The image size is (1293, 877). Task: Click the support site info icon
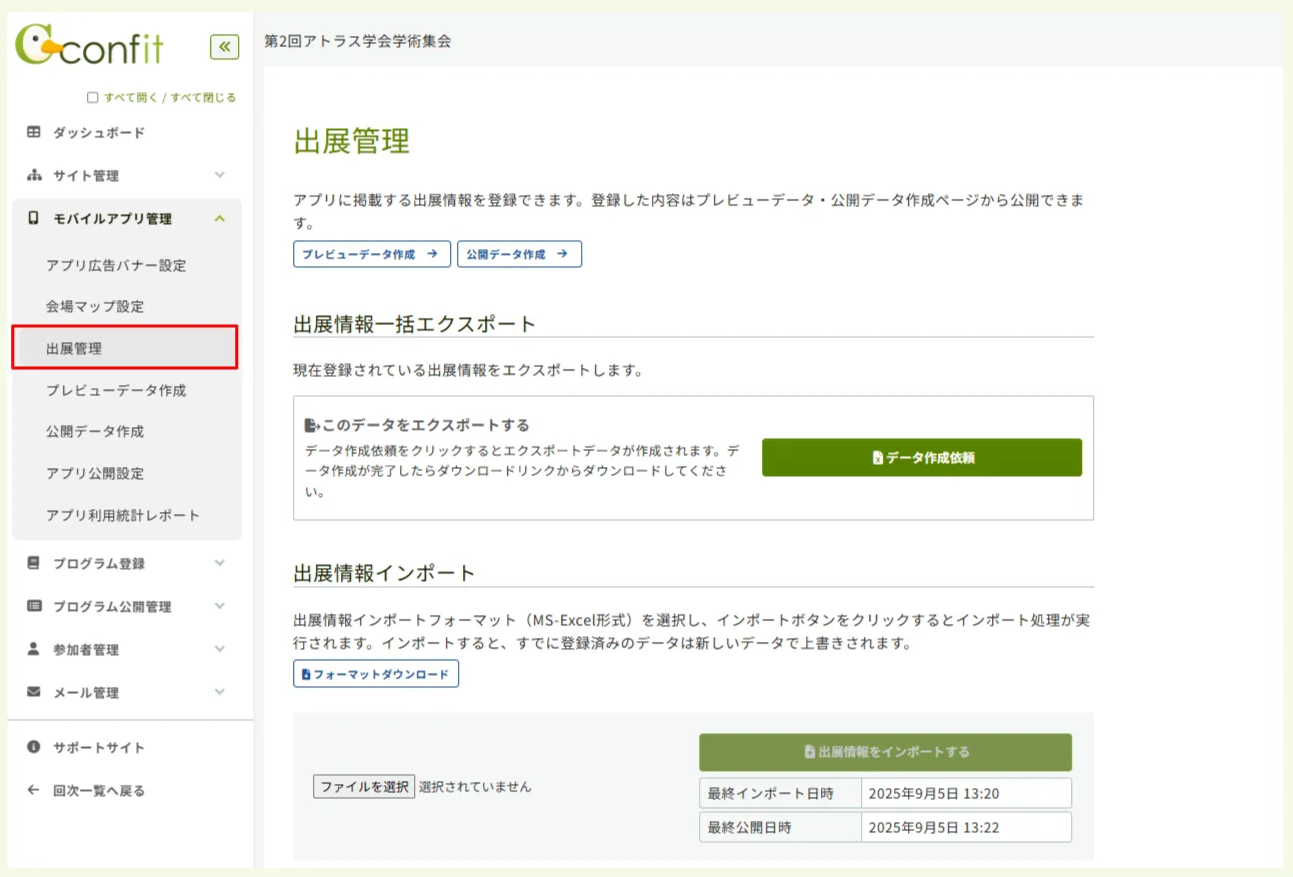pyautogui.click(x=34, y=747)
